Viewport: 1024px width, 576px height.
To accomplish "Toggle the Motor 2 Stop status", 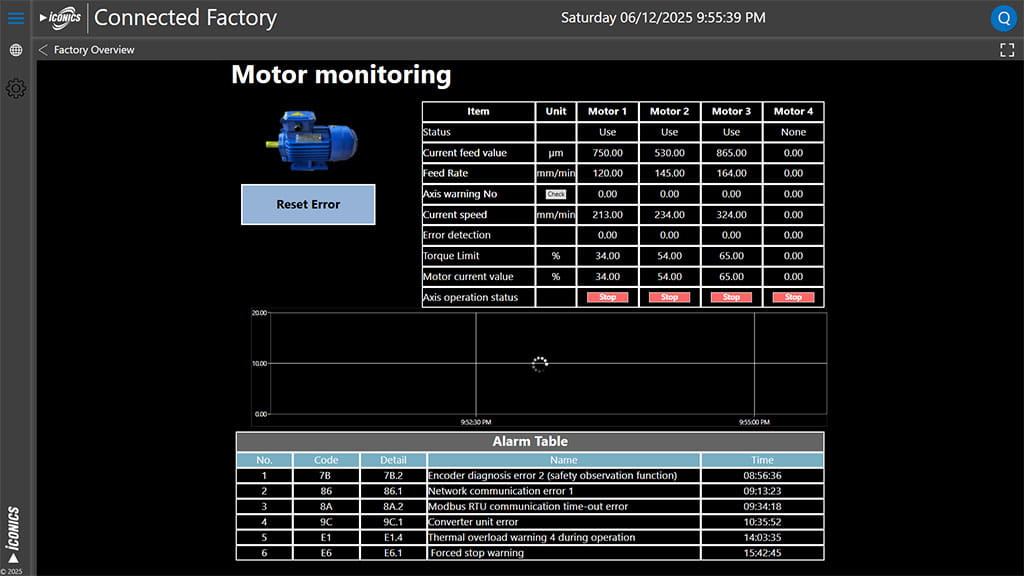I will [669, 297].
